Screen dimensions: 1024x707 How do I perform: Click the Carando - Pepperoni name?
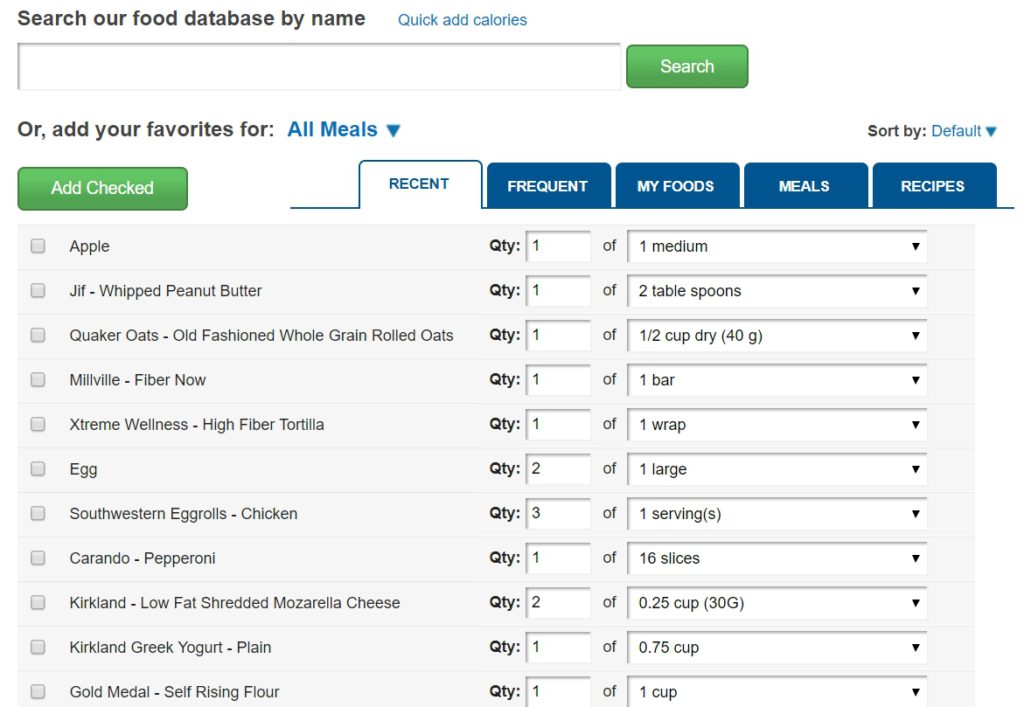coord(142,558)
